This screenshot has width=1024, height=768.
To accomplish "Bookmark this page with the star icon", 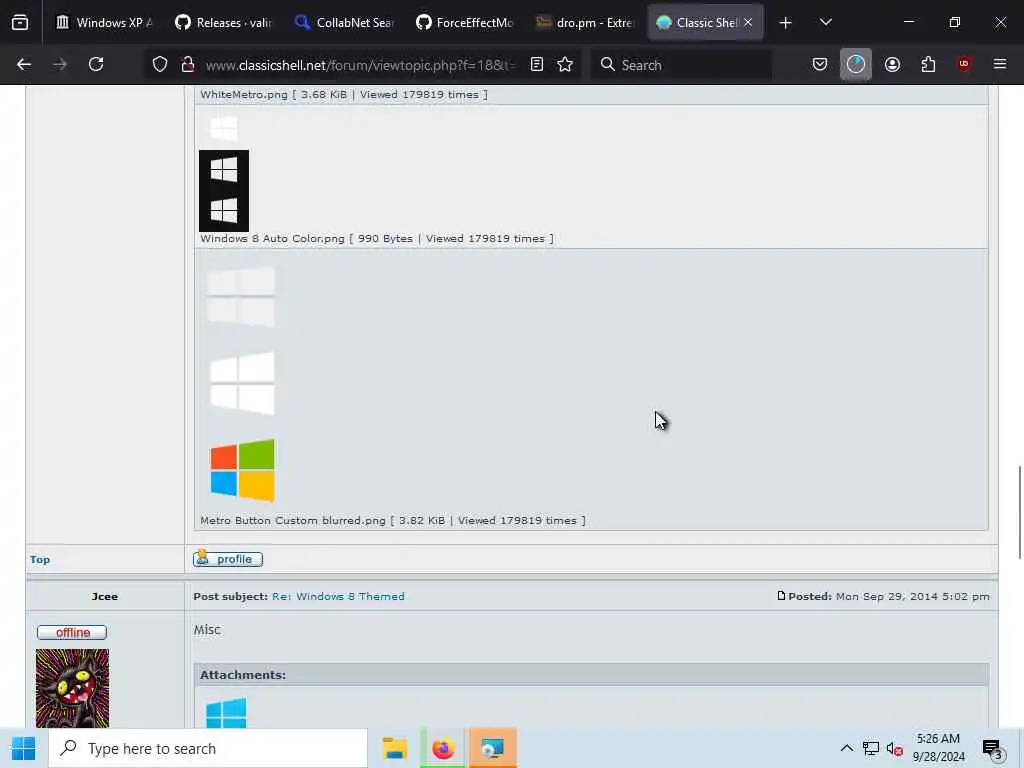I will coord(565,64).
